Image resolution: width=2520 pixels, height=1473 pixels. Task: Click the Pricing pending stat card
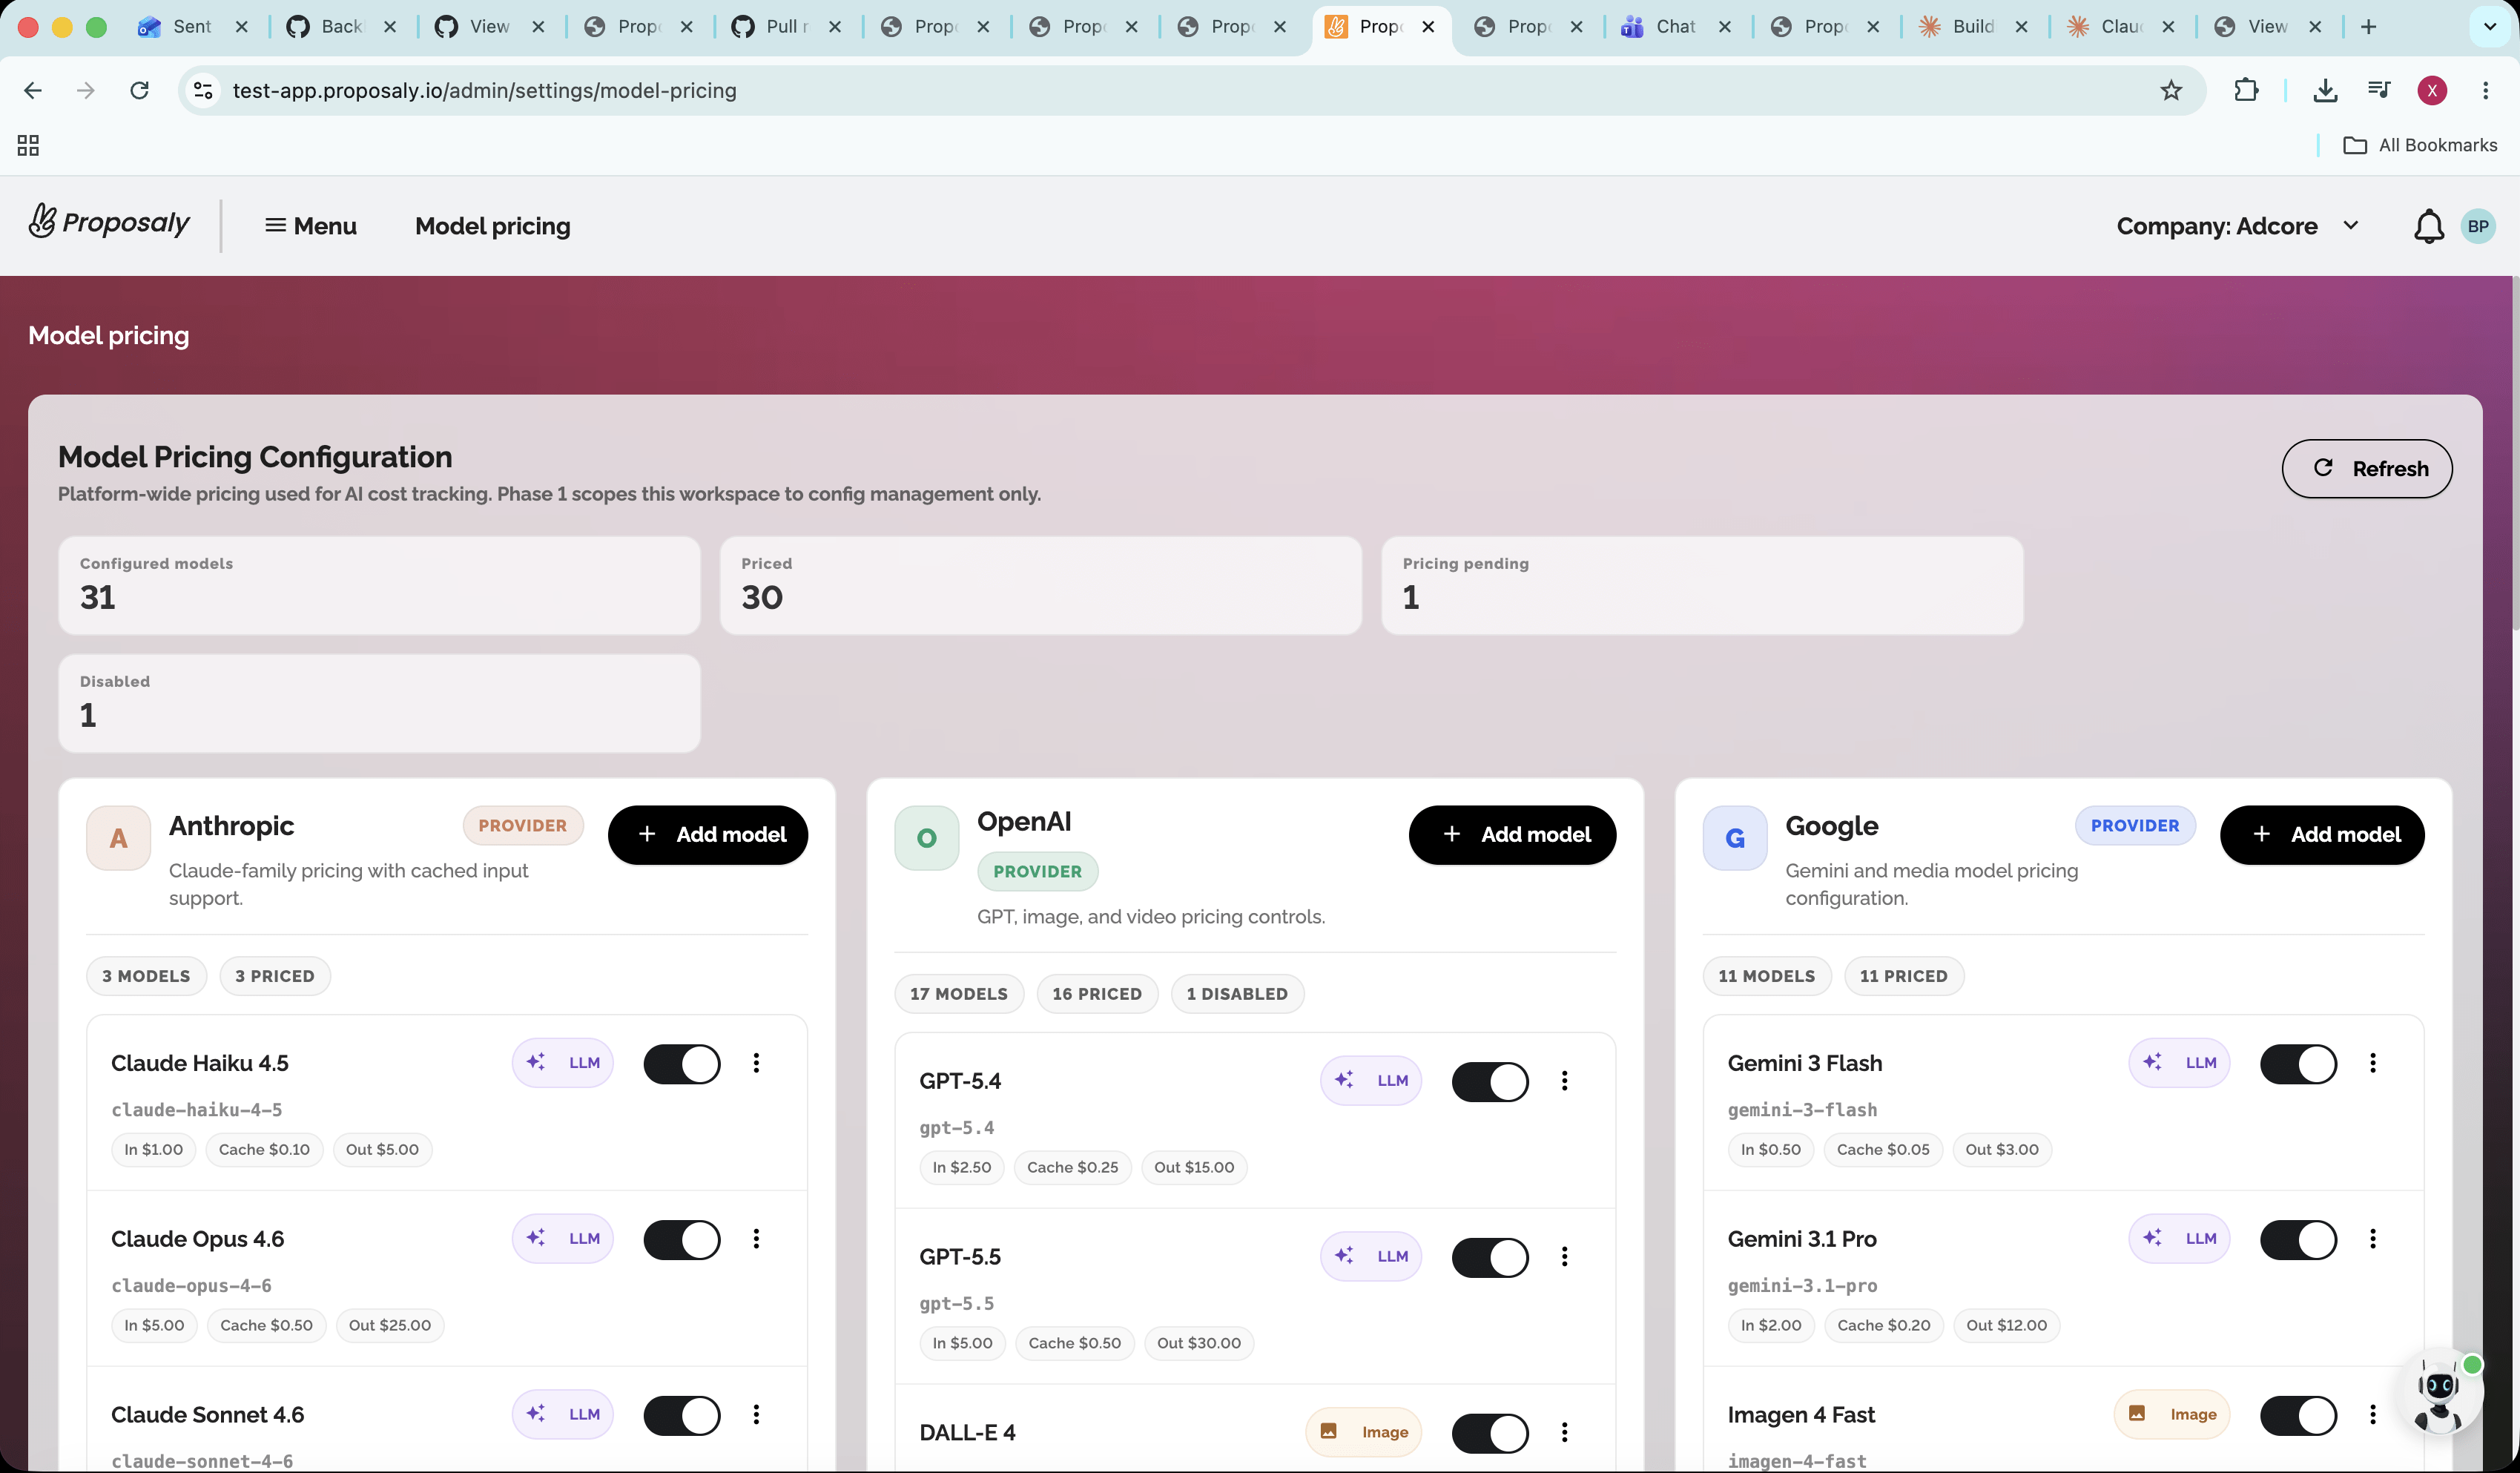(1702, 585)
